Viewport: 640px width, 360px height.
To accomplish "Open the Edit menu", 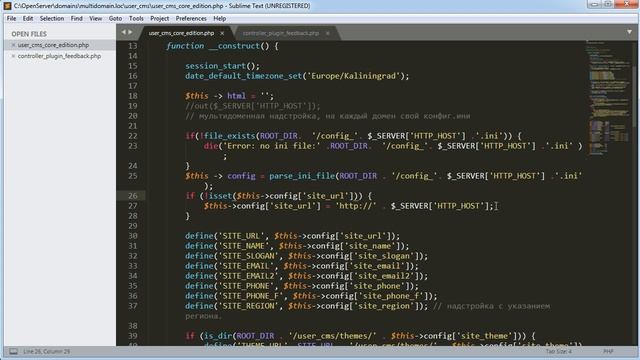I will click(28, 18).
